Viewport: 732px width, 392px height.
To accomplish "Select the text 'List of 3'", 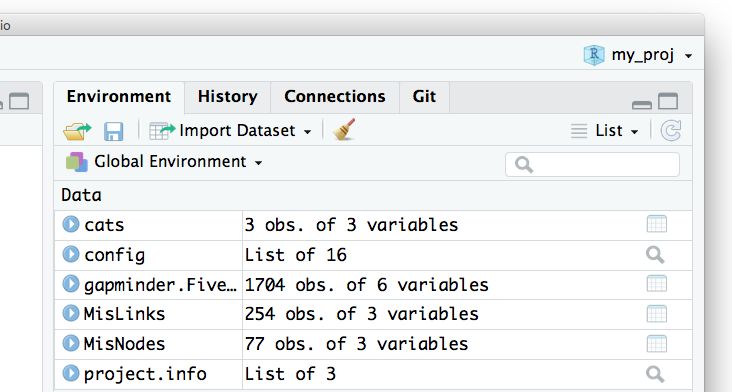I will (x=290, y=374).
